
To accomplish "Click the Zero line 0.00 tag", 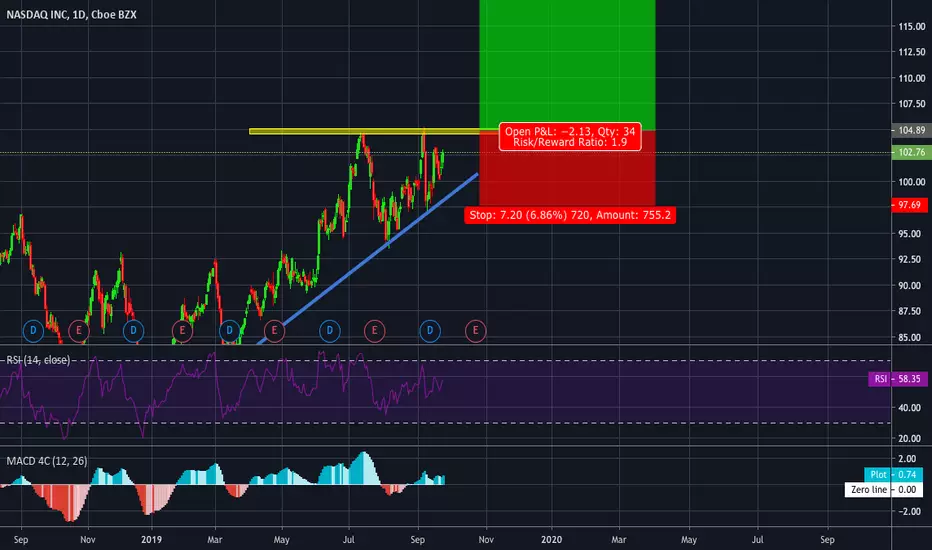I will [x=884, y=490].
